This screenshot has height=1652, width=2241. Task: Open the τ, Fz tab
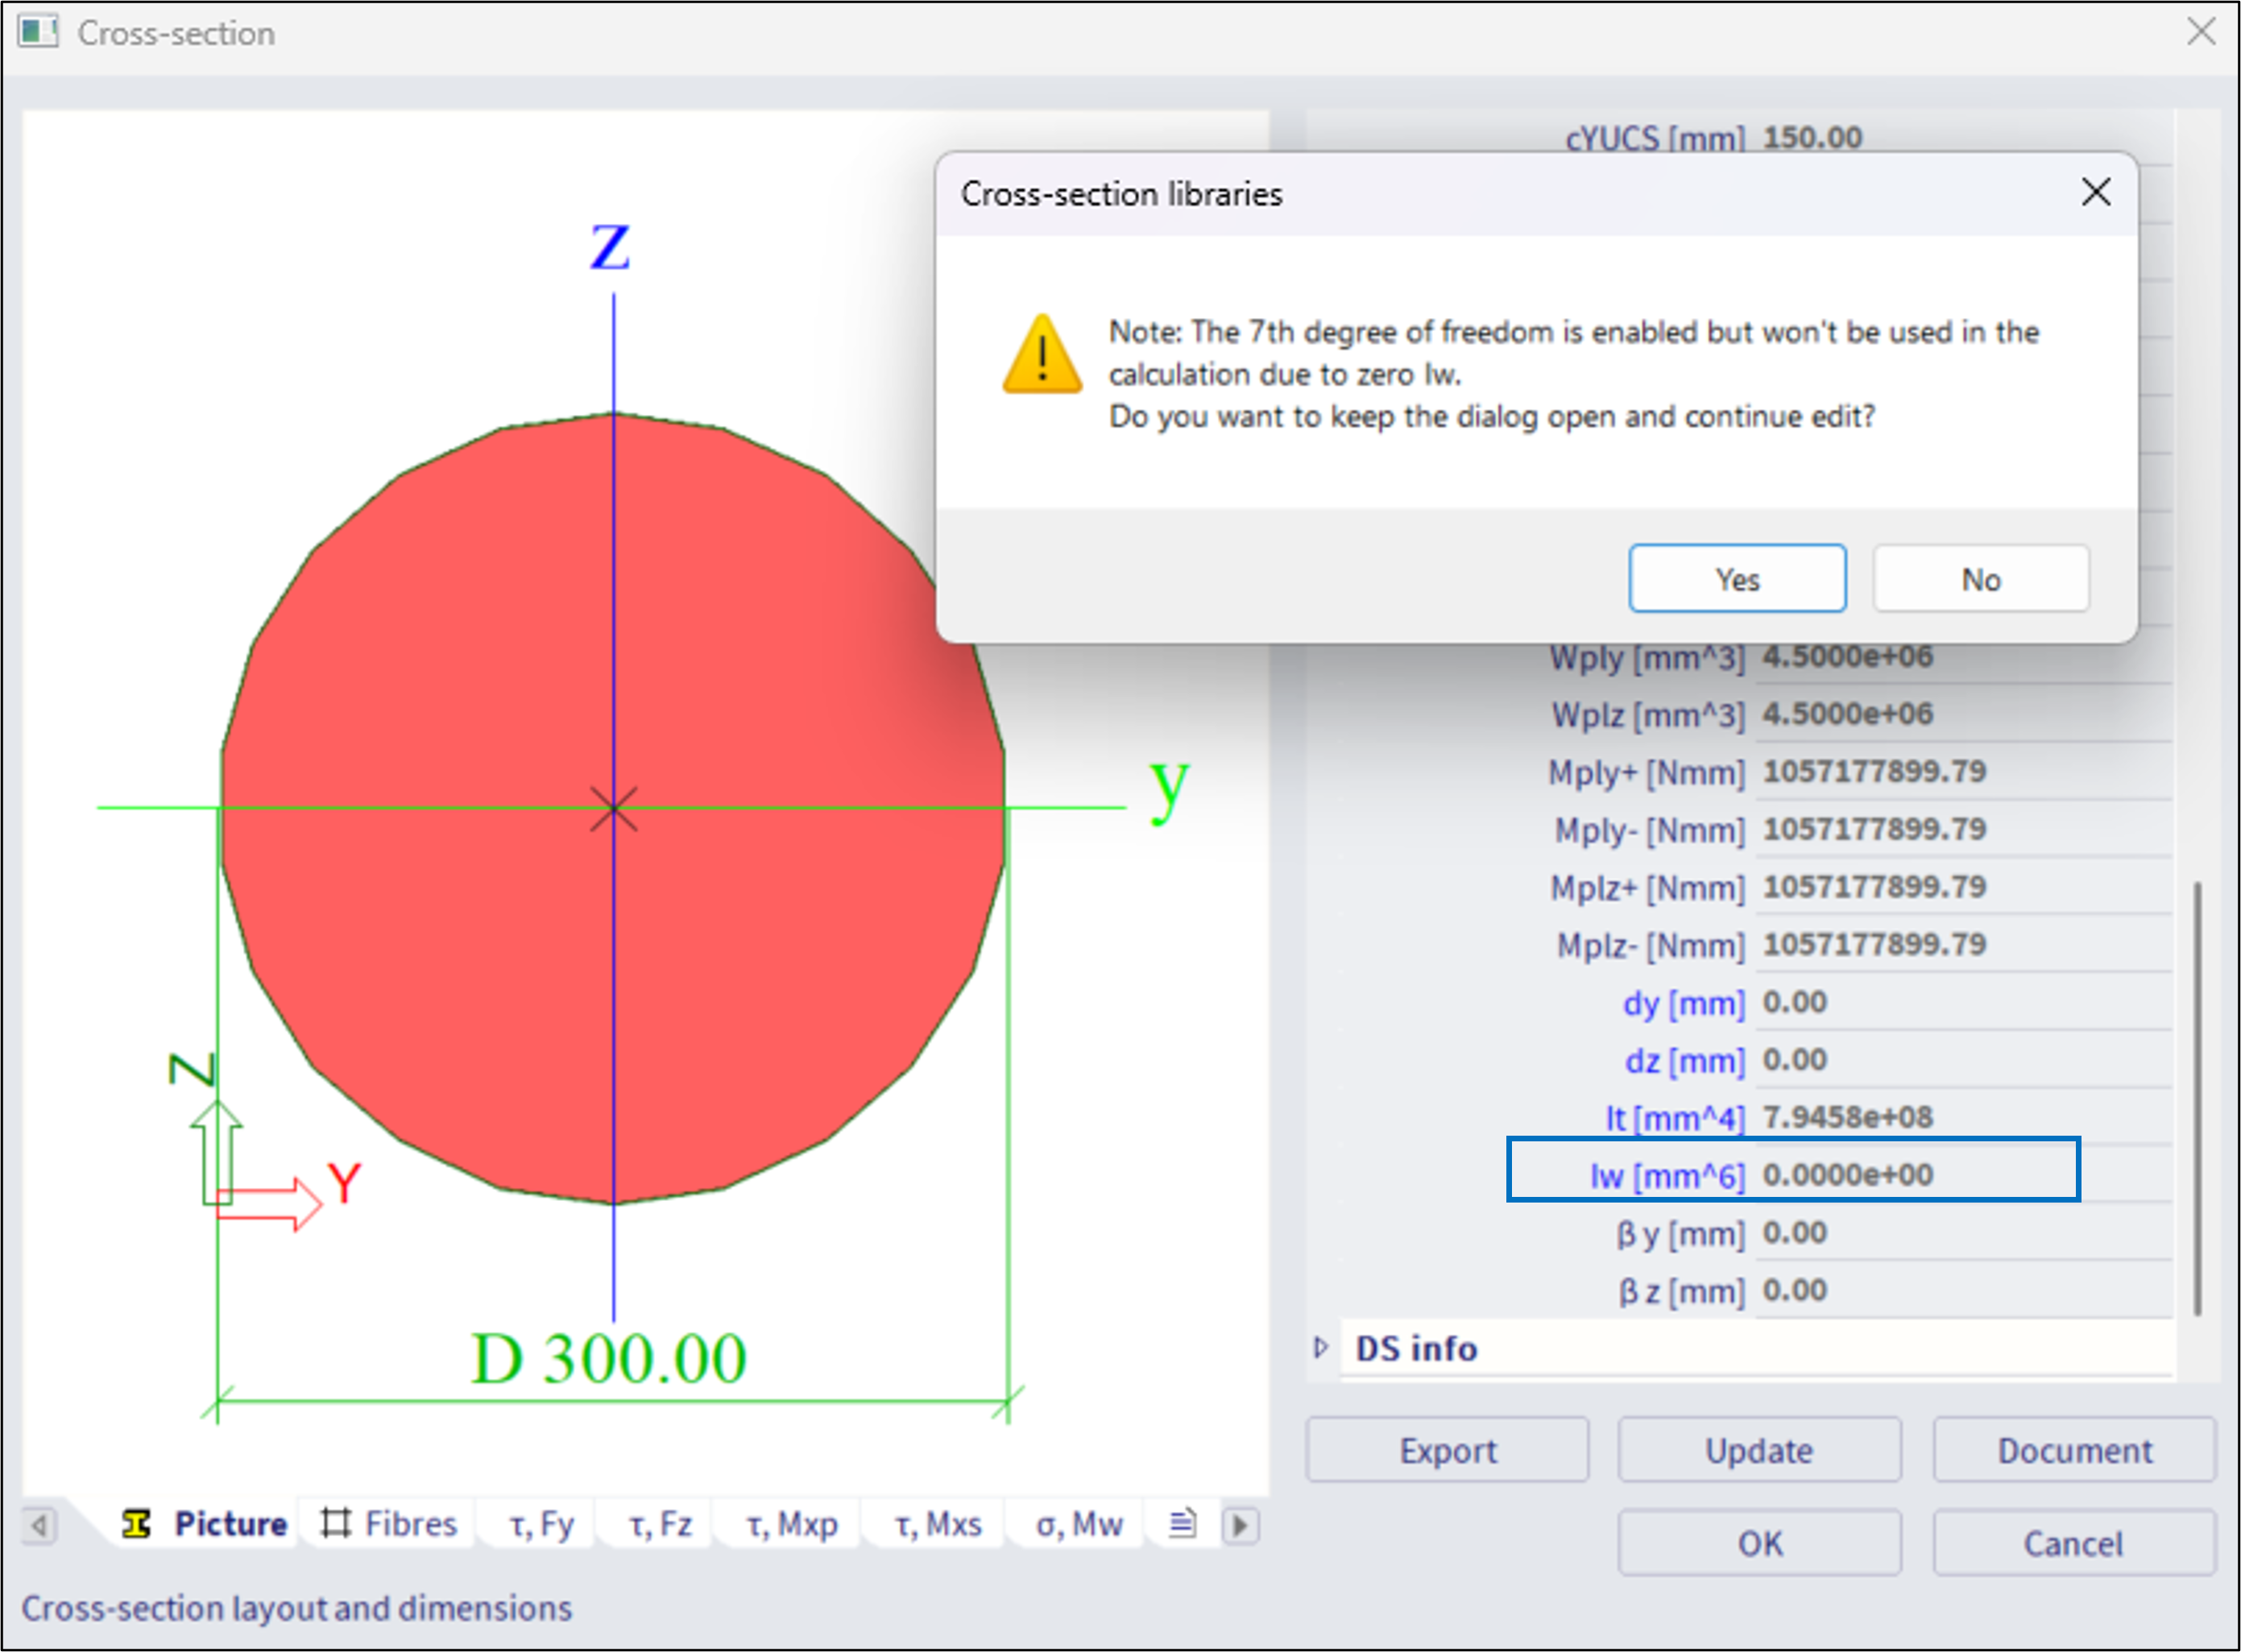pyautogui.click(x=660, y=1524)
